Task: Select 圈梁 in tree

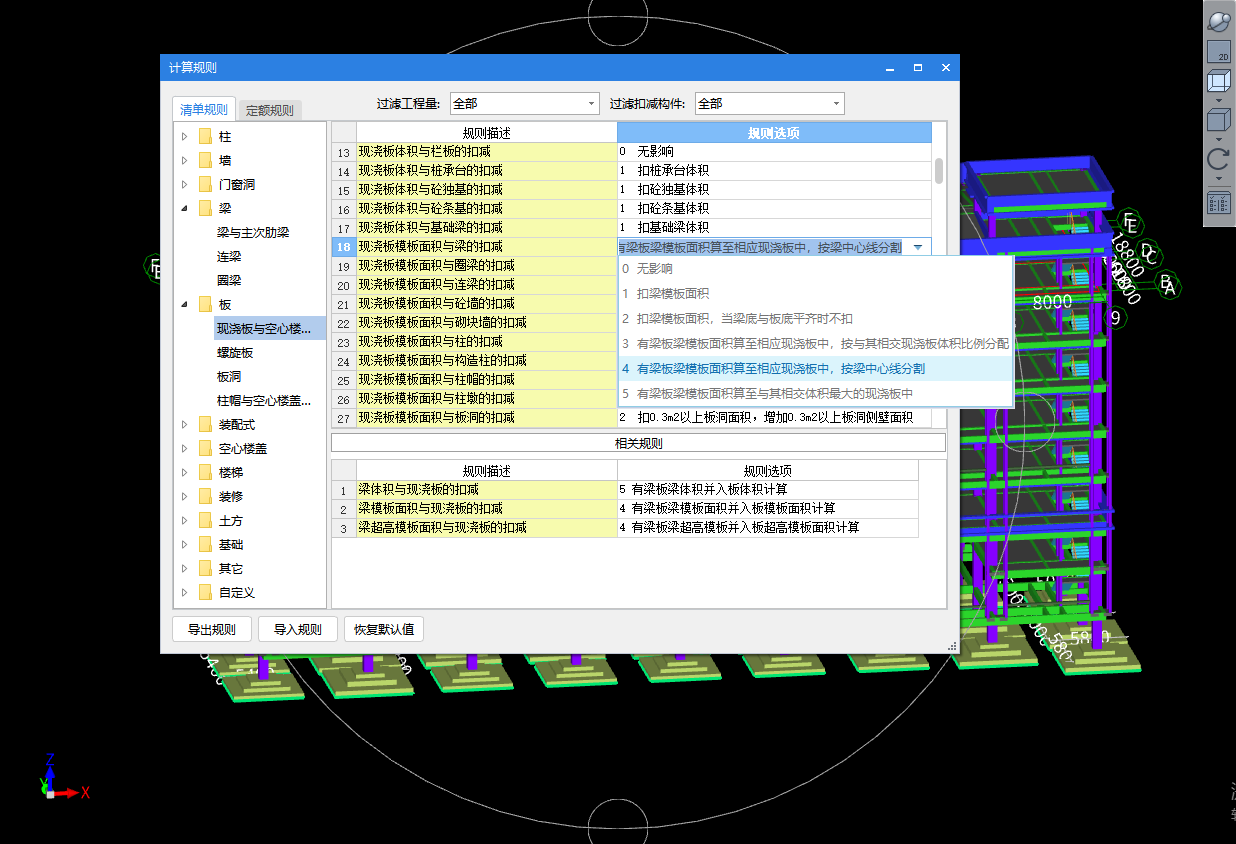Action: pos(229,280)
